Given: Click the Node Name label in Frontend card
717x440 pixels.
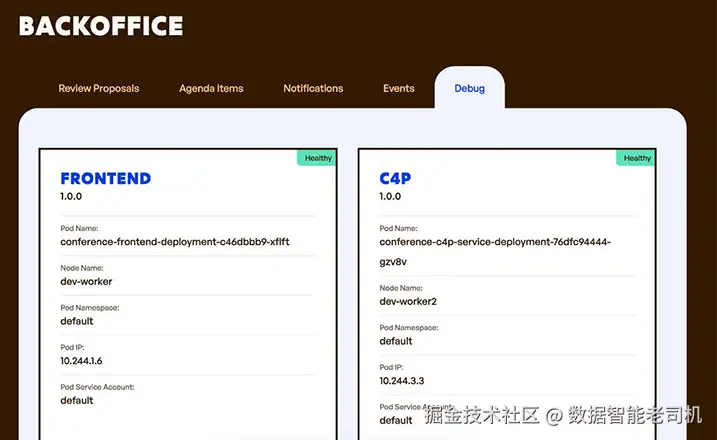Looking at the screenshot, I should coord(82,268).
